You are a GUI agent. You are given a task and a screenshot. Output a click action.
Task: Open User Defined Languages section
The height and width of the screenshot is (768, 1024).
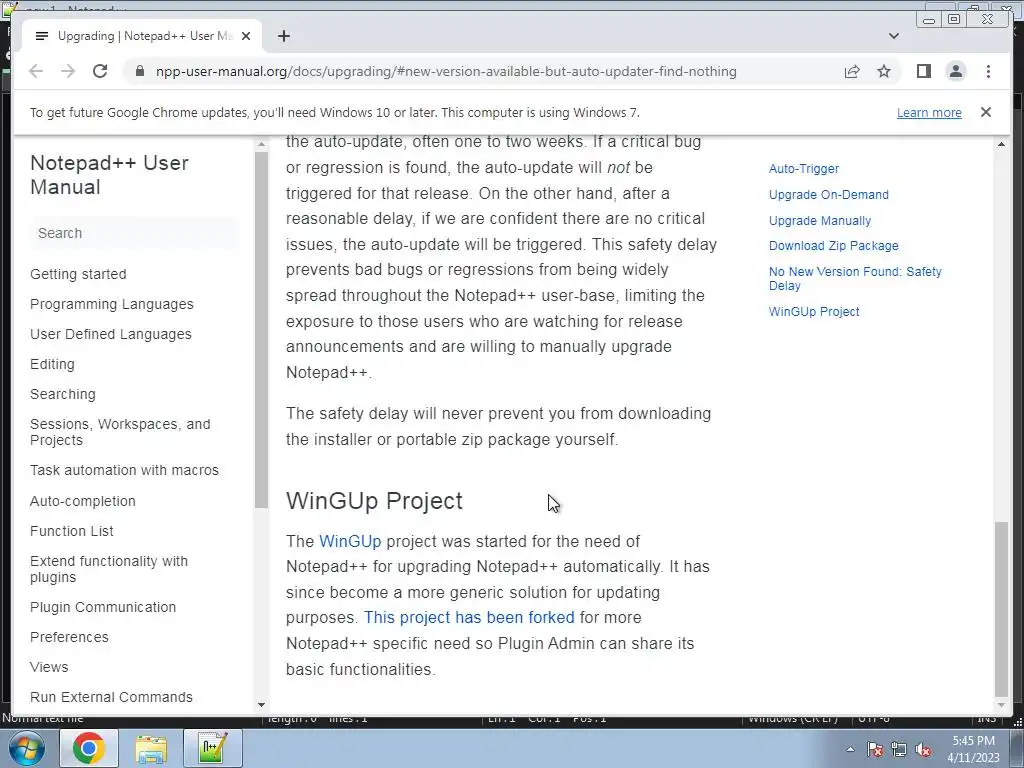111,334
